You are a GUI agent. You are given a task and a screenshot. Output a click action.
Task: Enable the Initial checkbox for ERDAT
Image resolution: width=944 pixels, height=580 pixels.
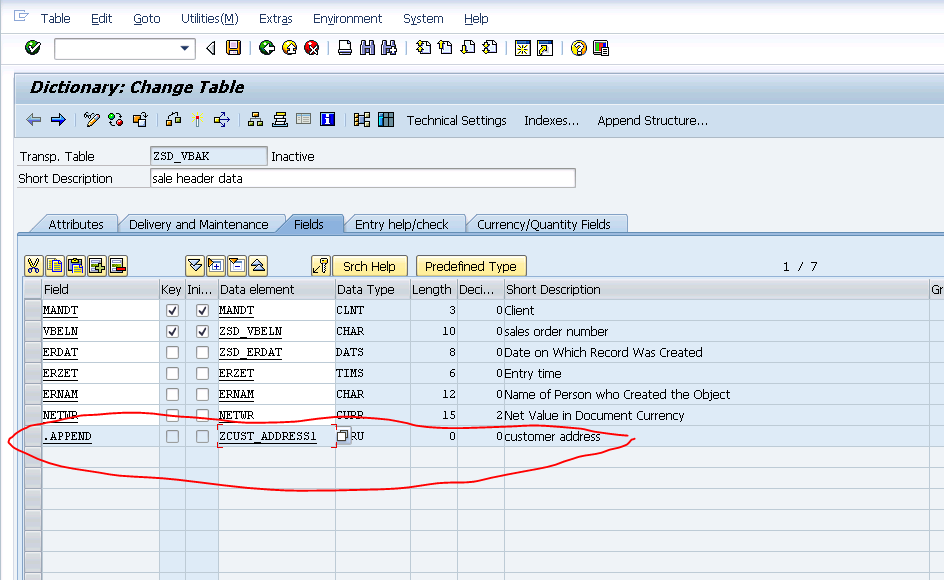point(201,352)
